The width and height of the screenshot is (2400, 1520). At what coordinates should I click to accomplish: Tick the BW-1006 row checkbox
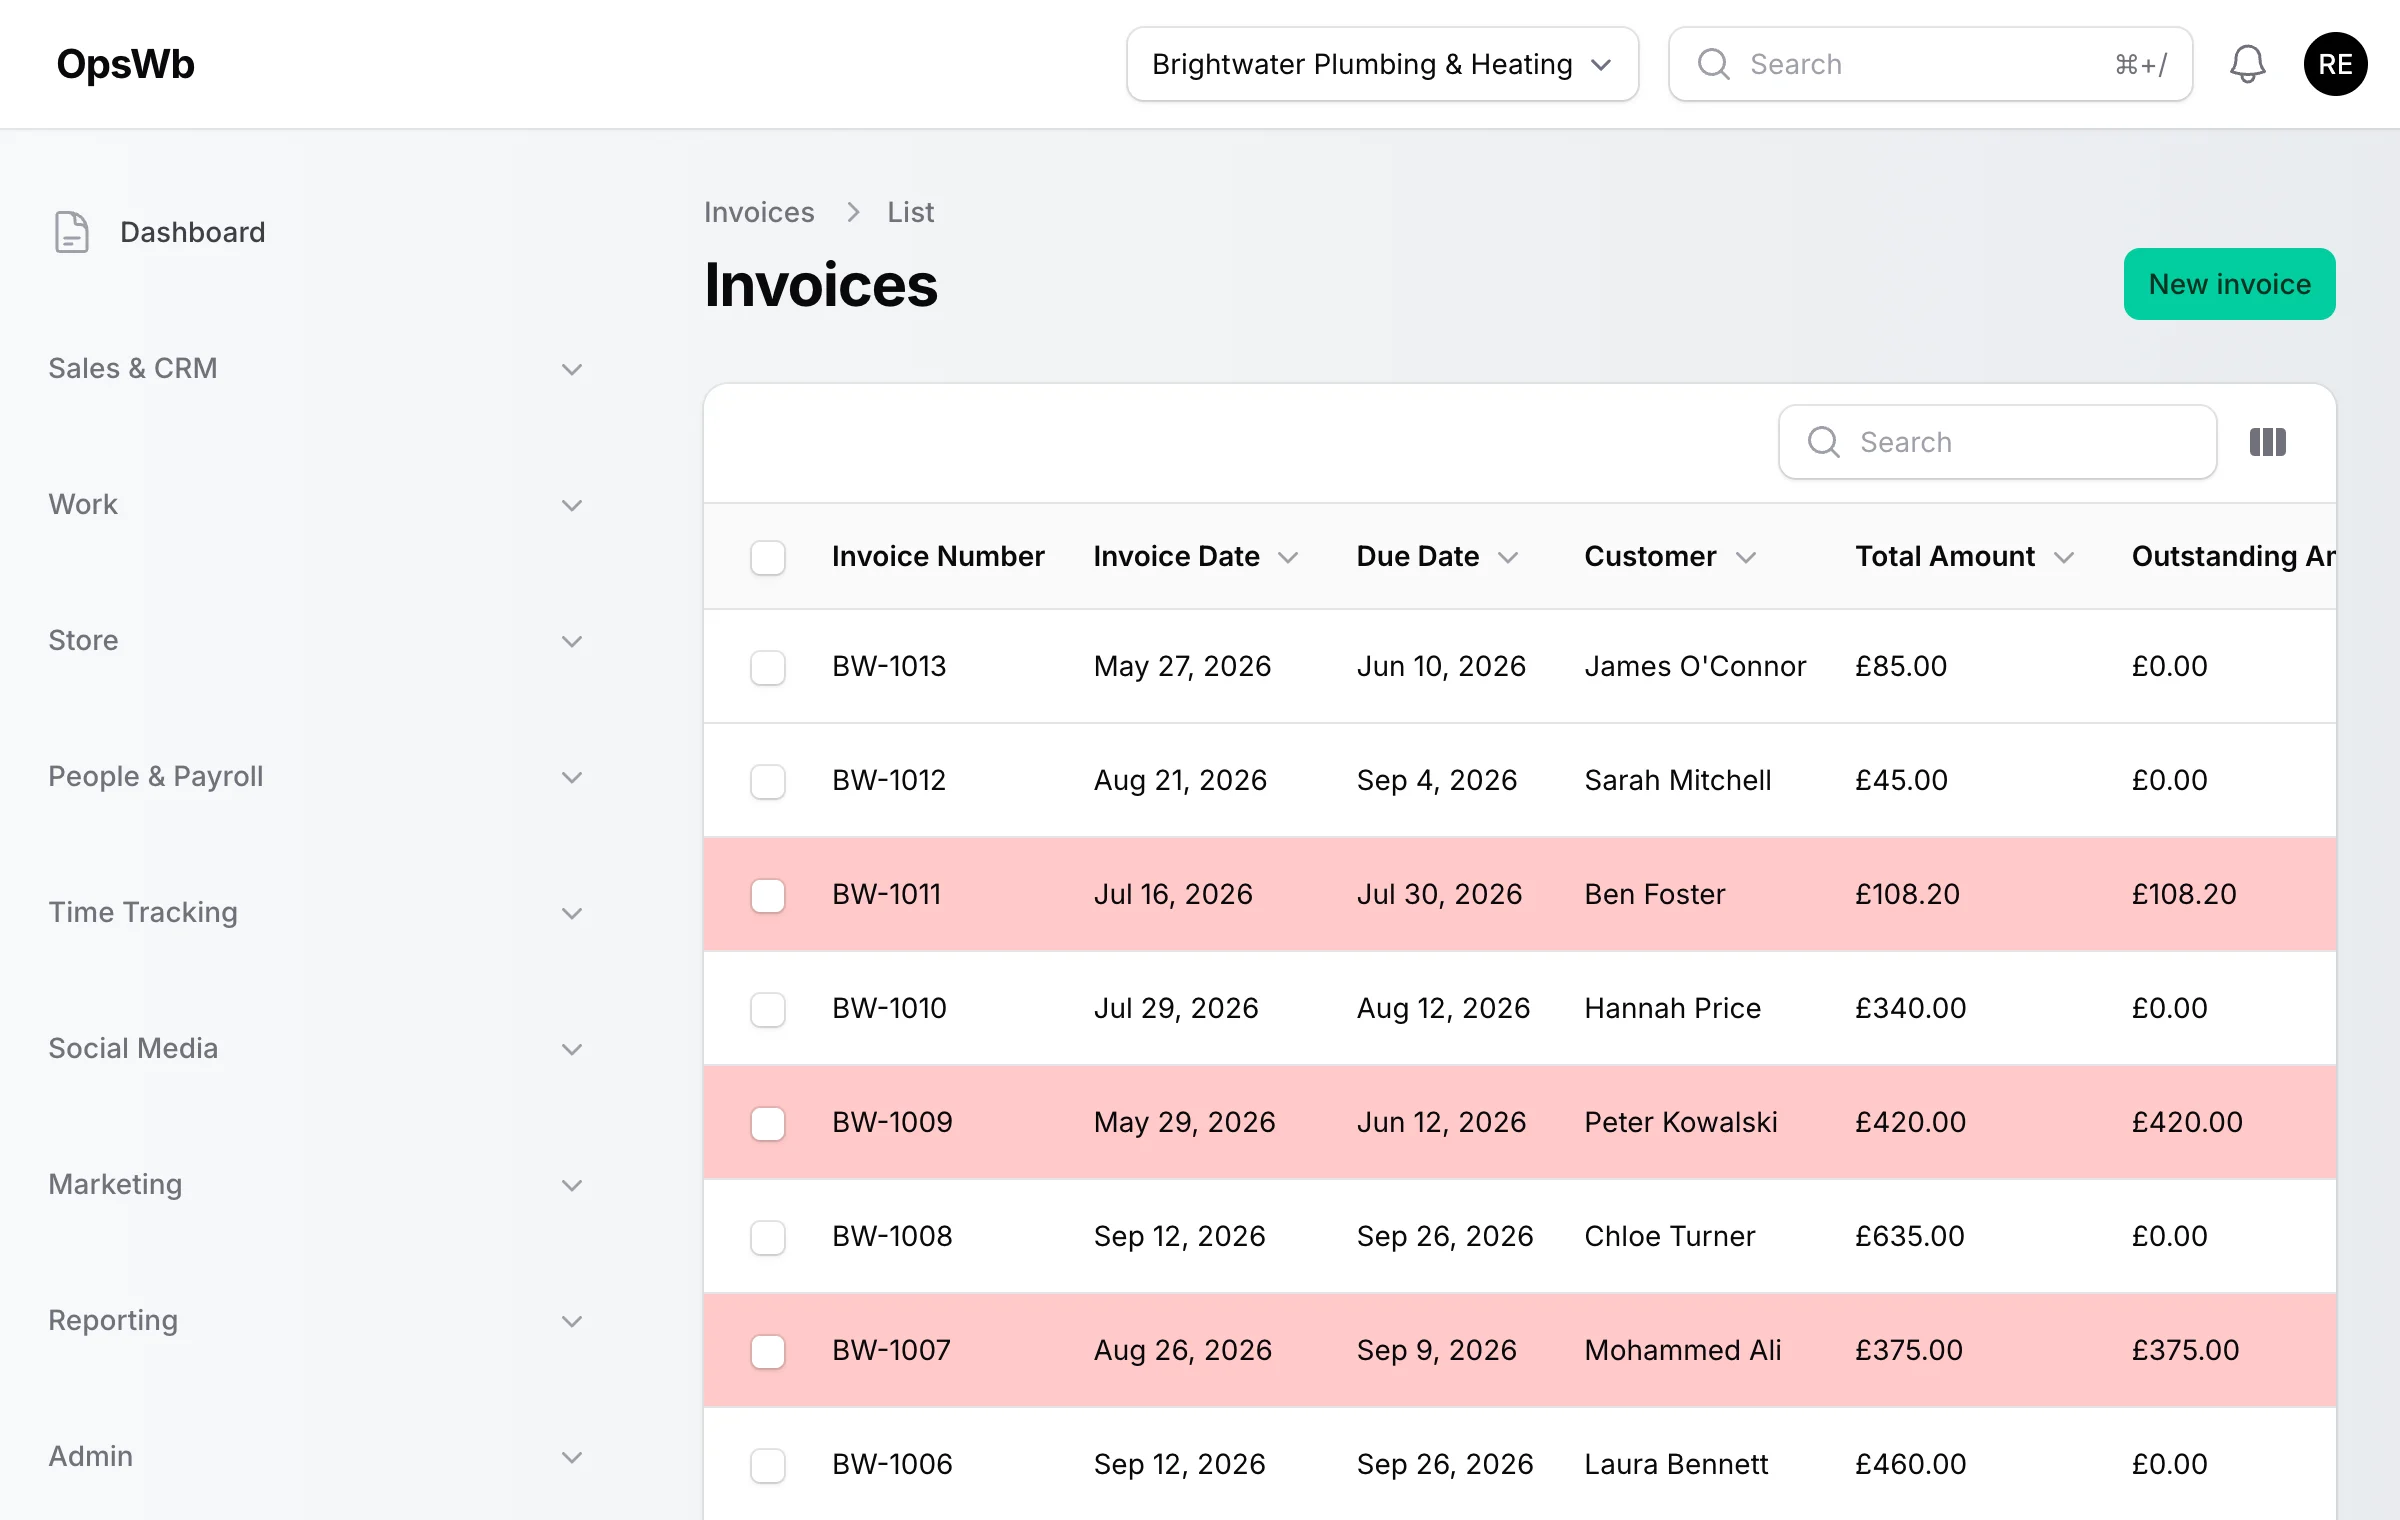[x=768, y=1465]
